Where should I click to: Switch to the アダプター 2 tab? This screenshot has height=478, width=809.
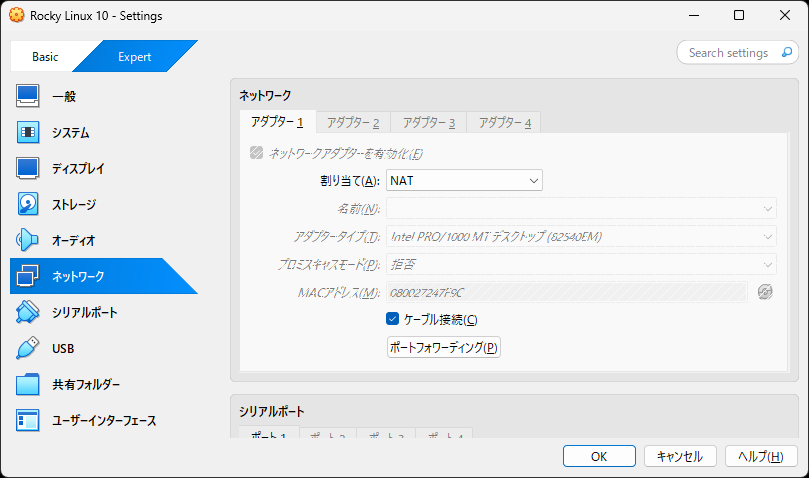[x=353, y=123]
